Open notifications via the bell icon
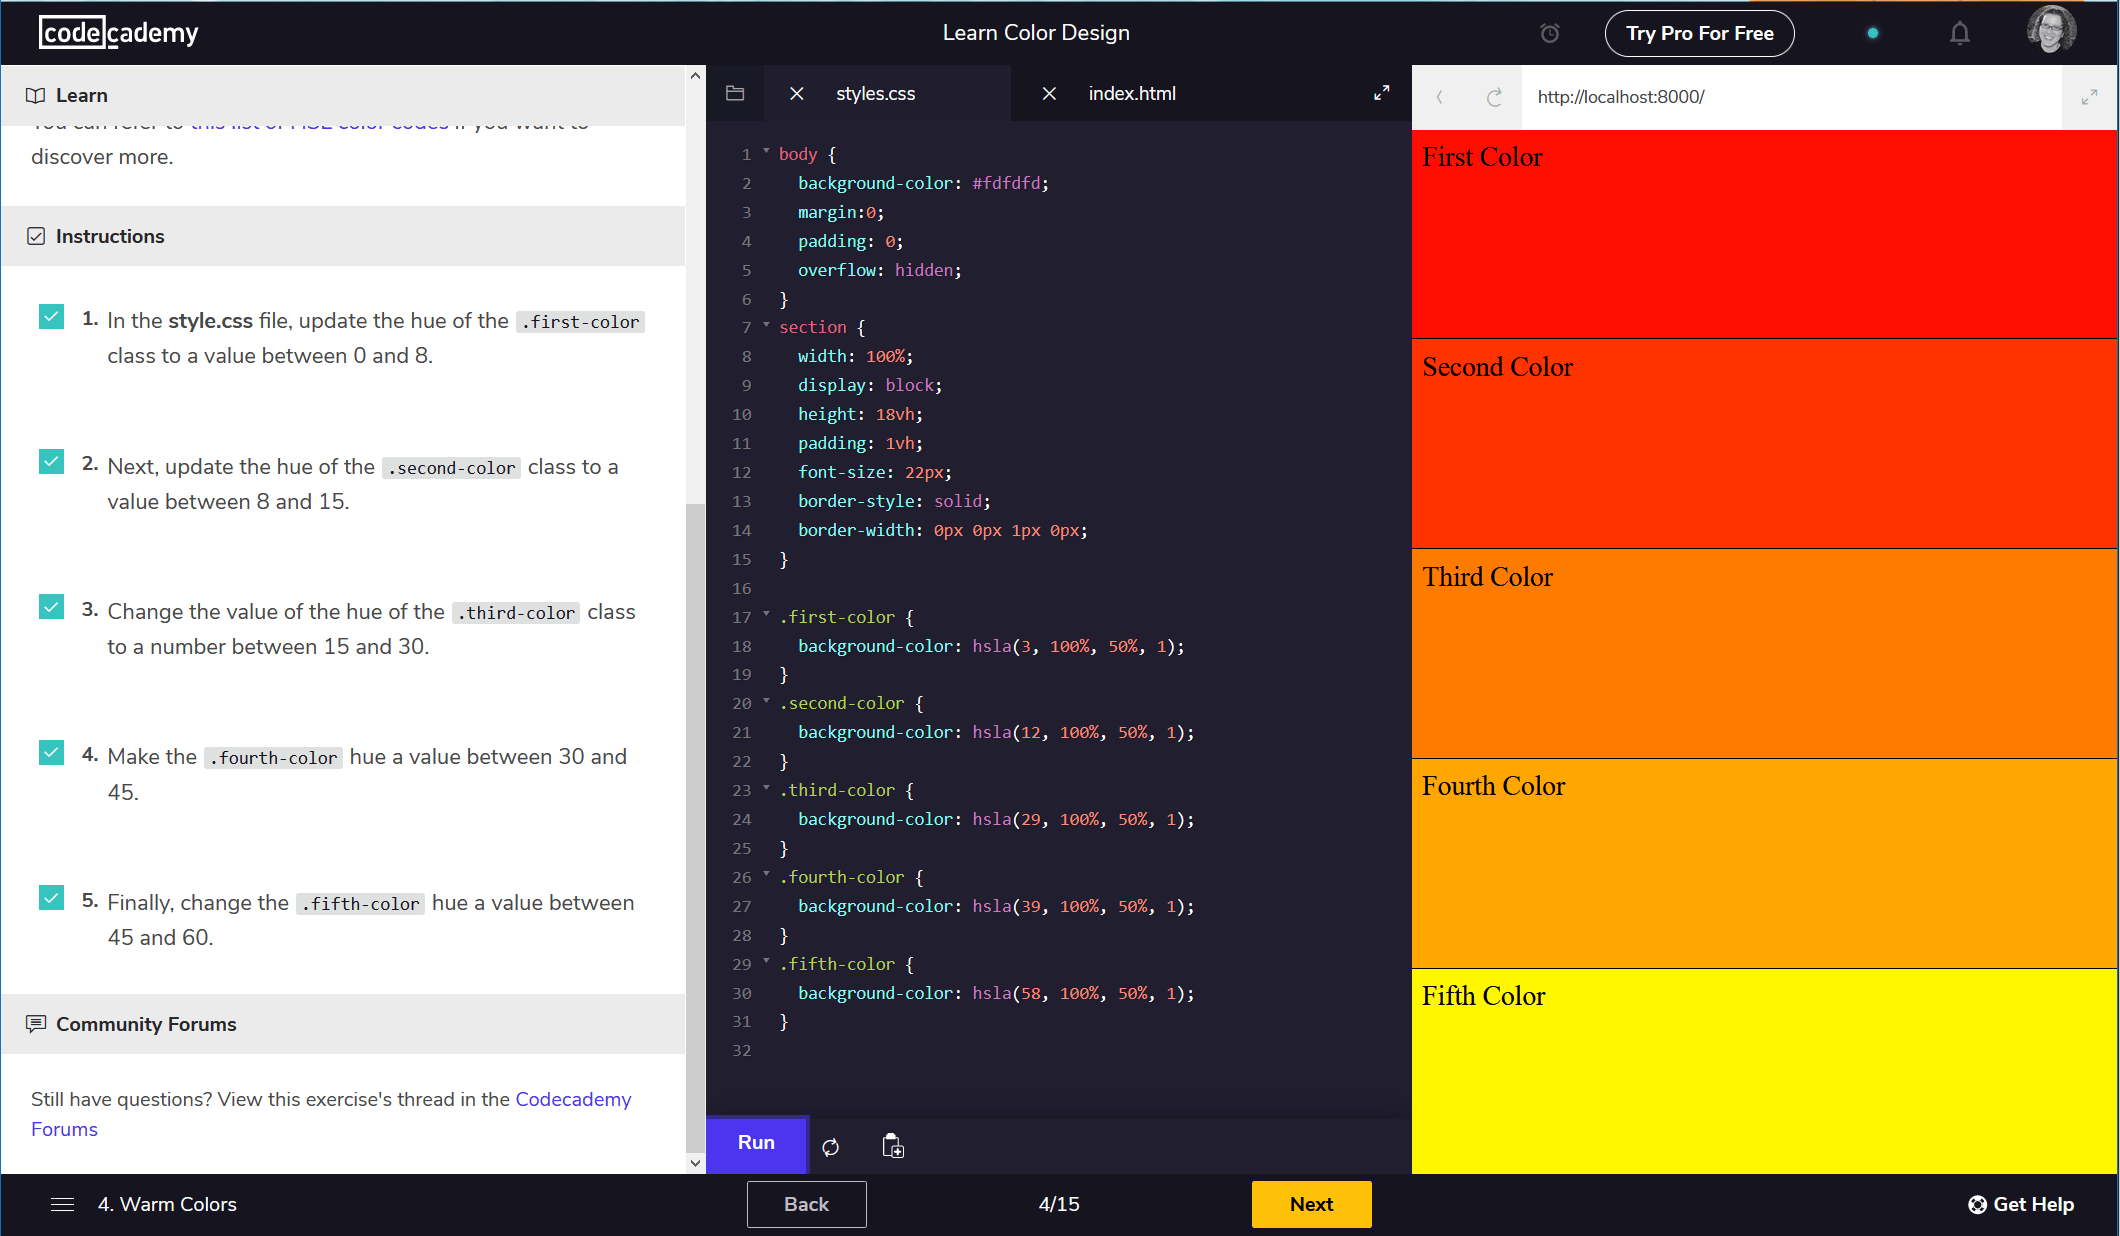Screen dimensions: 2120x1236 coord(1960,32)
